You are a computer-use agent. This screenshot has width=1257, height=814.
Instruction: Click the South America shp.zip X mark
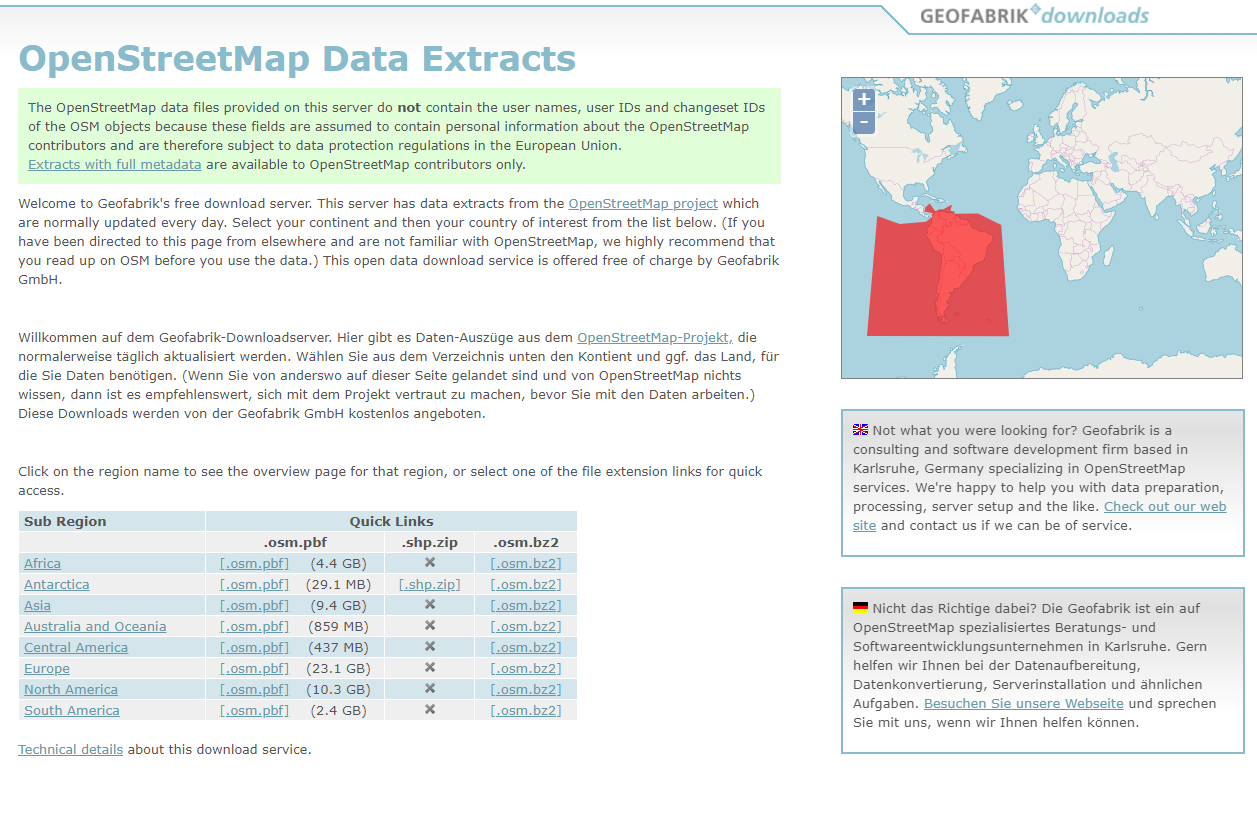tap(430, 710)
